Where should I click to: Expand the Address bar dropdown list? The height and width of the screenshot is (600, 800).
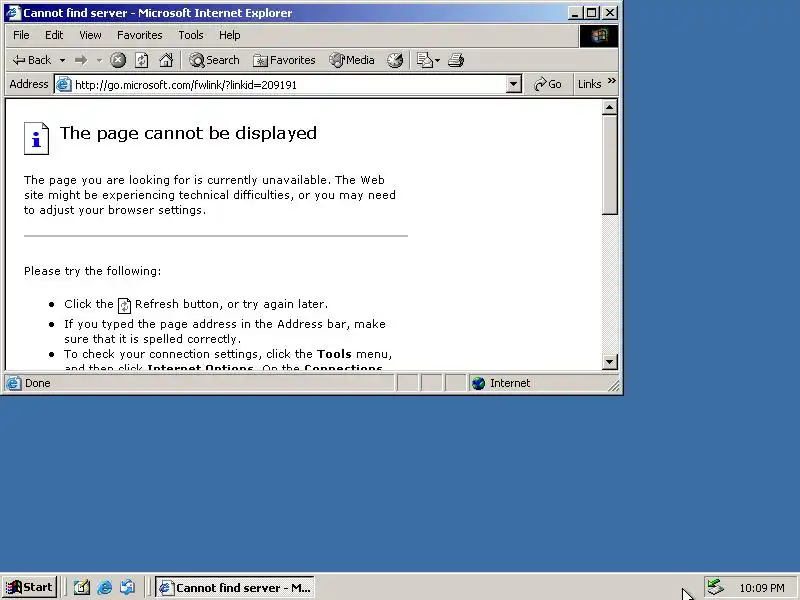coord(514,84)
